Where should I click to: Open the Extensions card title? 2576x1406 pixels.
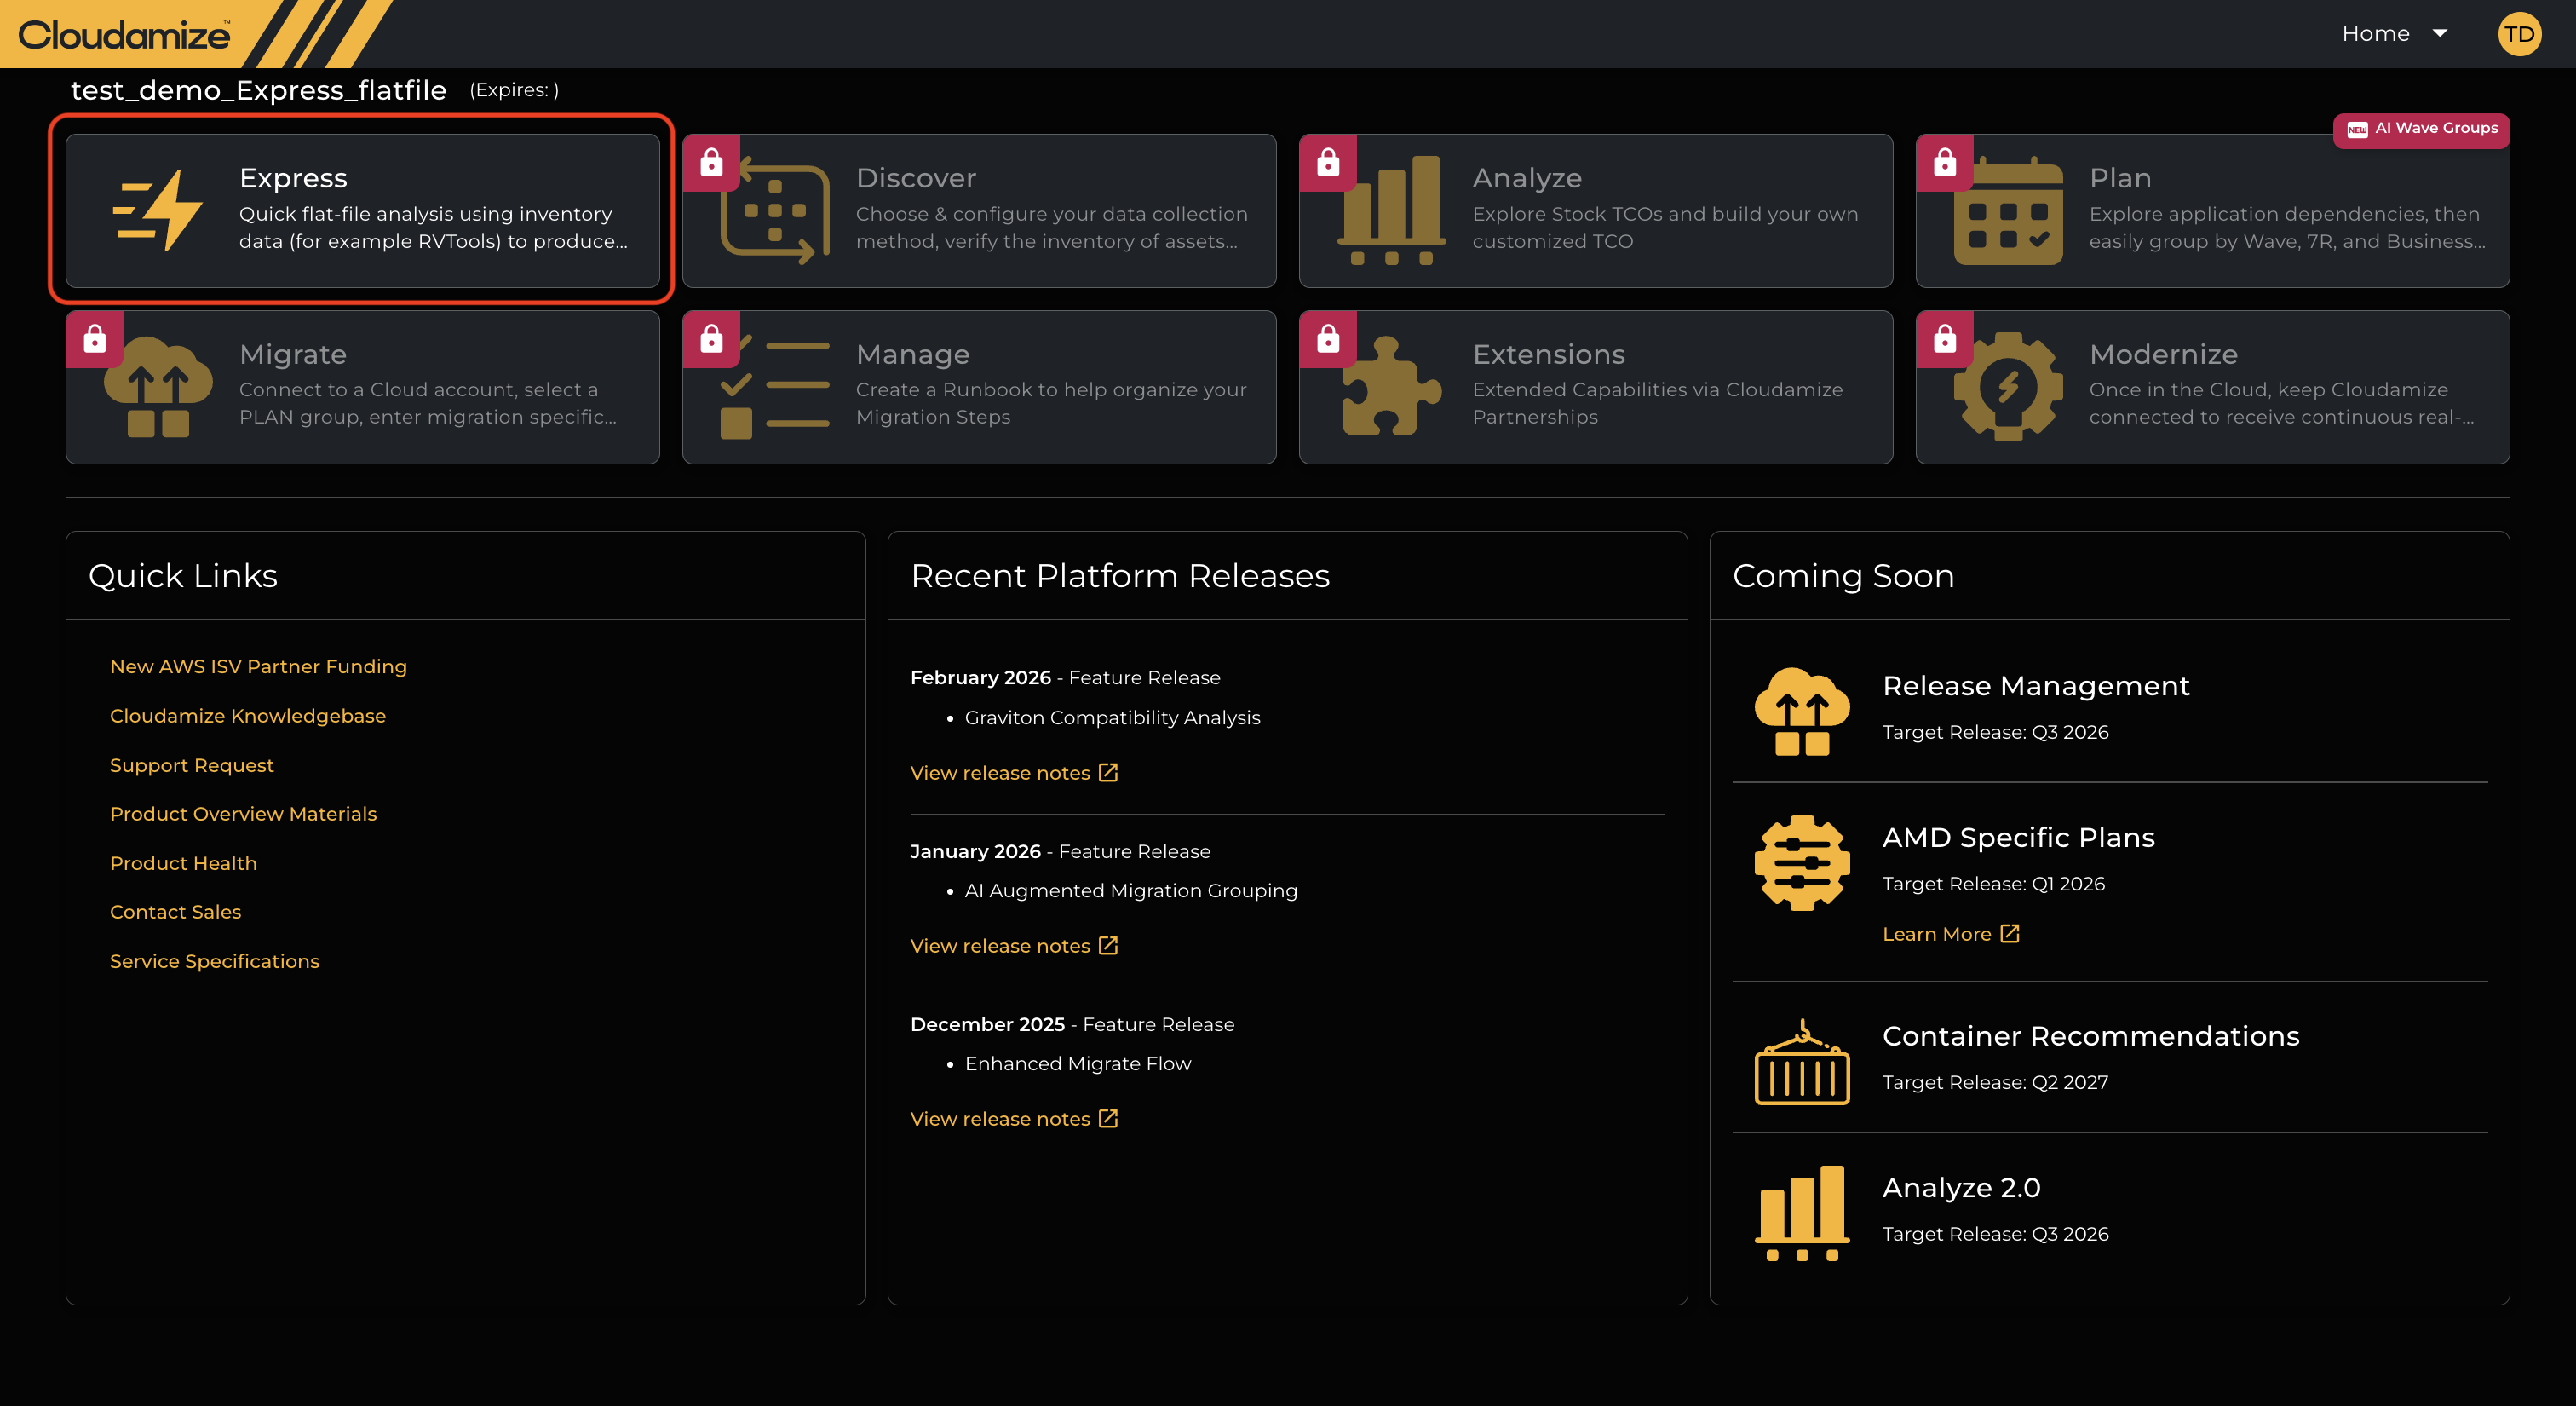pyautogui.click(x=1548, y=354)
